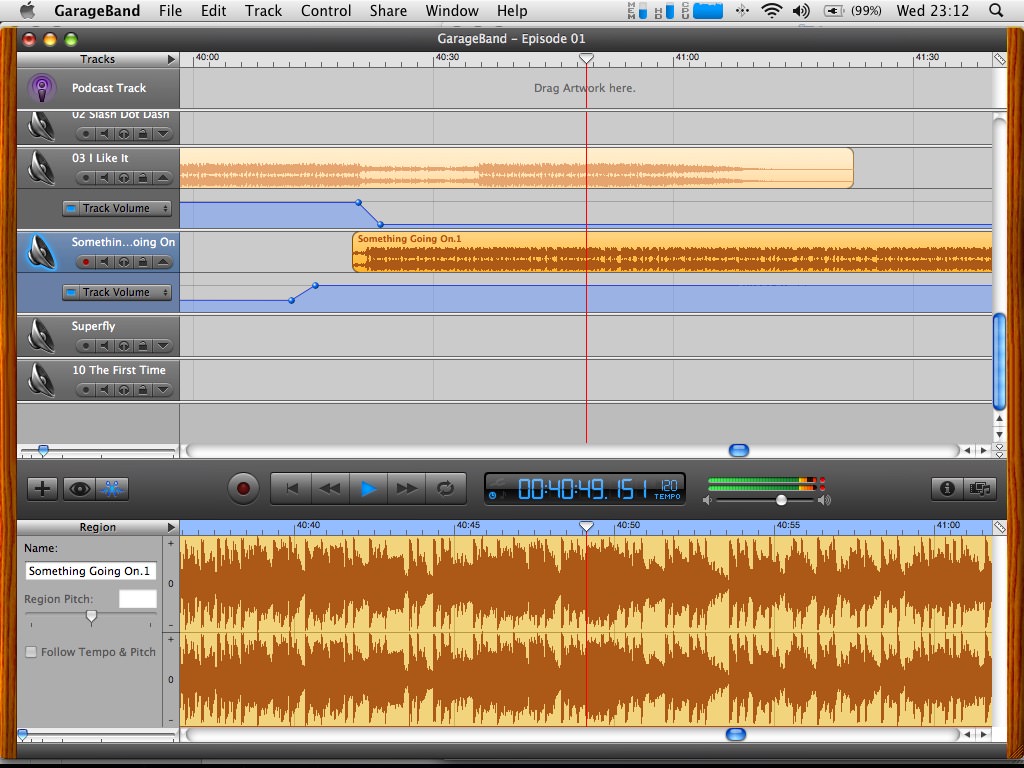Click the Tracks header disclosure triangle
Screen dimensions: 1024x768
coord(171,59)
